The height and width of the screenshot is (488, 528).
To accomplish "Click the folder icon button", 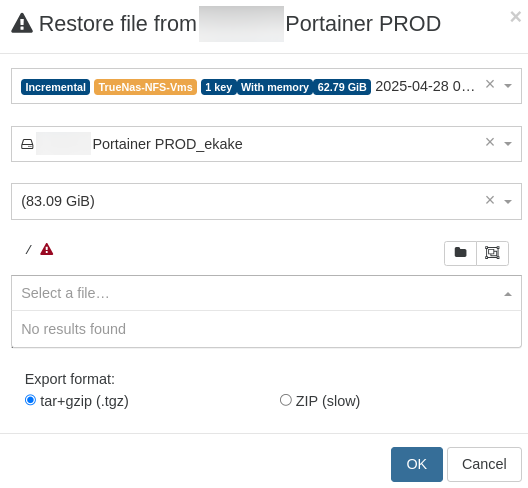I will click(x=460, y=253).
